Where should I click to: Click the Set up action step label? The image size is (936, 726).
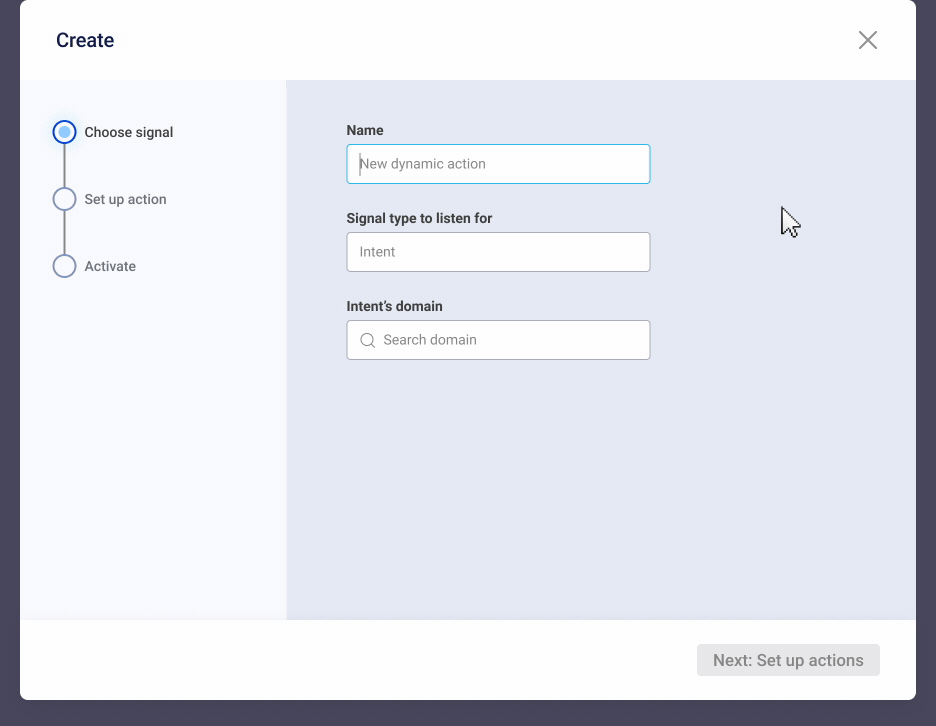click(x=125, y=199)
